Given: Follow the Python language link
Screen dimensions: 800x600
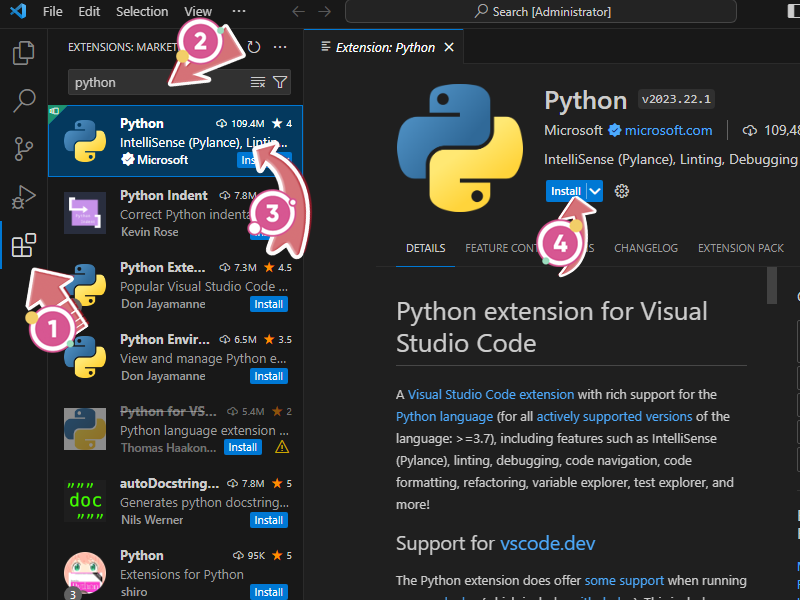Looking at the screenshot, I should 444,416.
